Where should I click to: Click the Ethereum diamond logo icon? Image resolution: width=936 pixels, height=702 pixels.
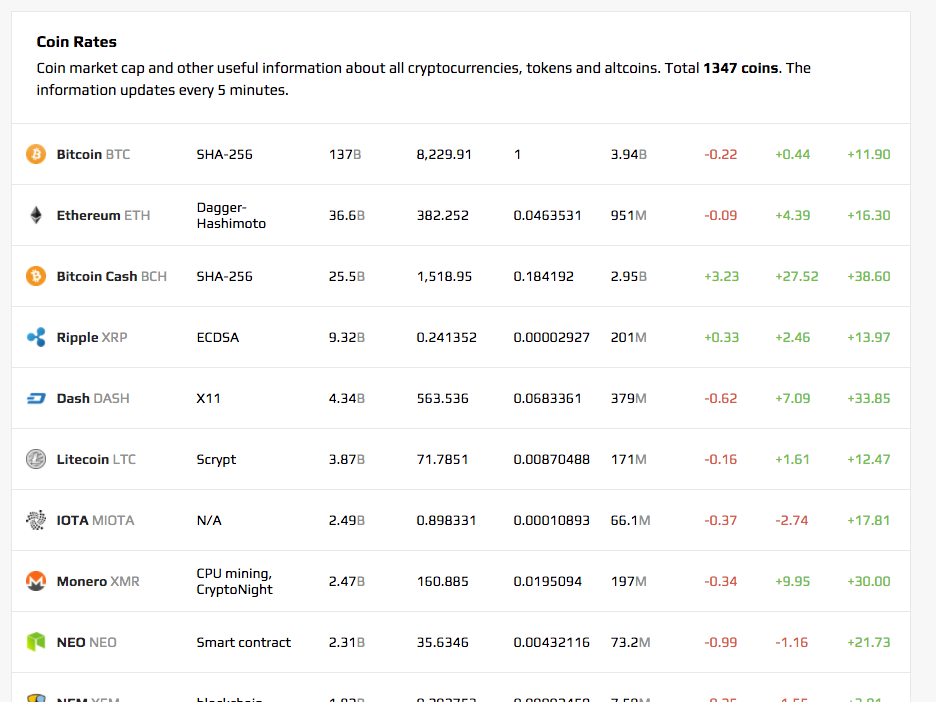point(36,215)
